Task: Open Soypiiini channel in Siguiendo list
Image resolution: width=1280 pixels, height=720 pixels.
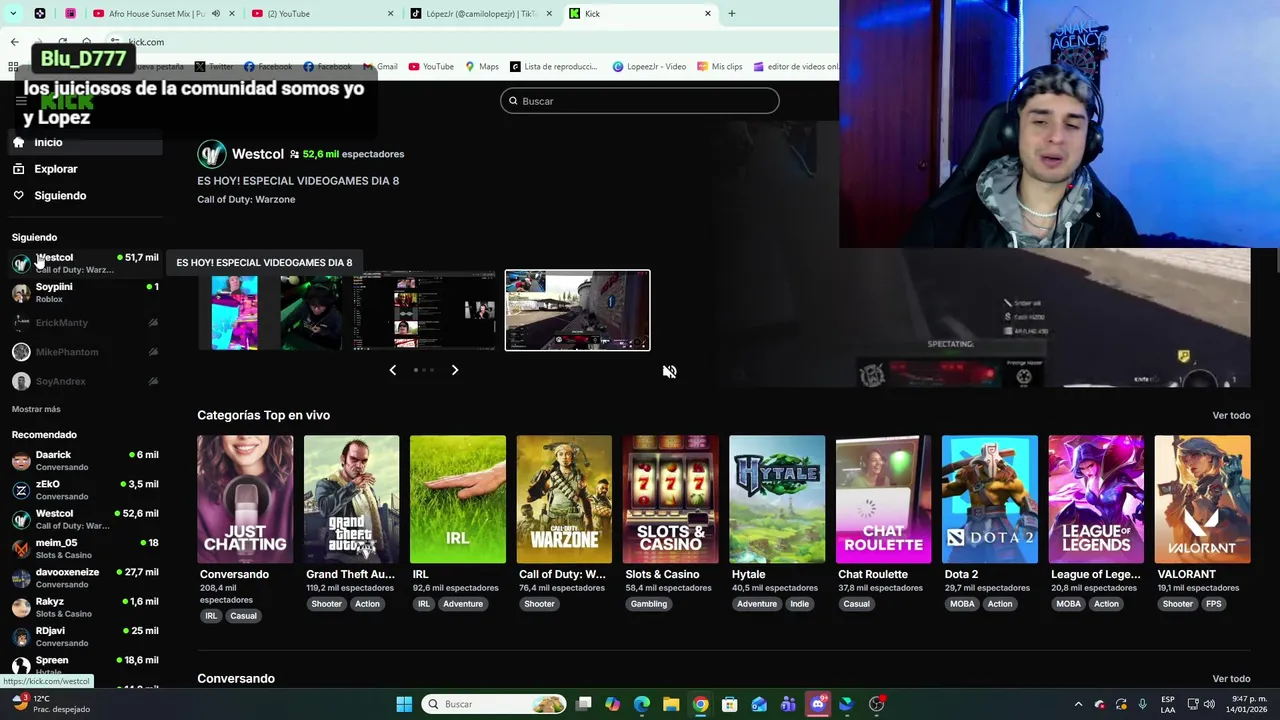Action: 85,292
